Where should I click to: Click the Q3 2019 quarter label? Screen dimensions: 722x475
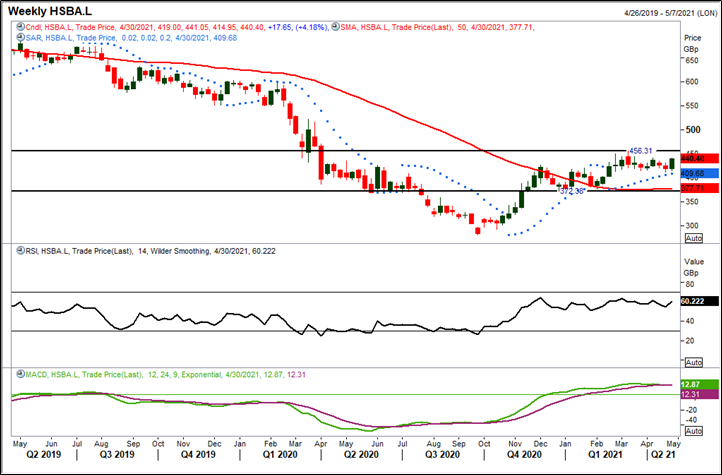pos(116,455)
